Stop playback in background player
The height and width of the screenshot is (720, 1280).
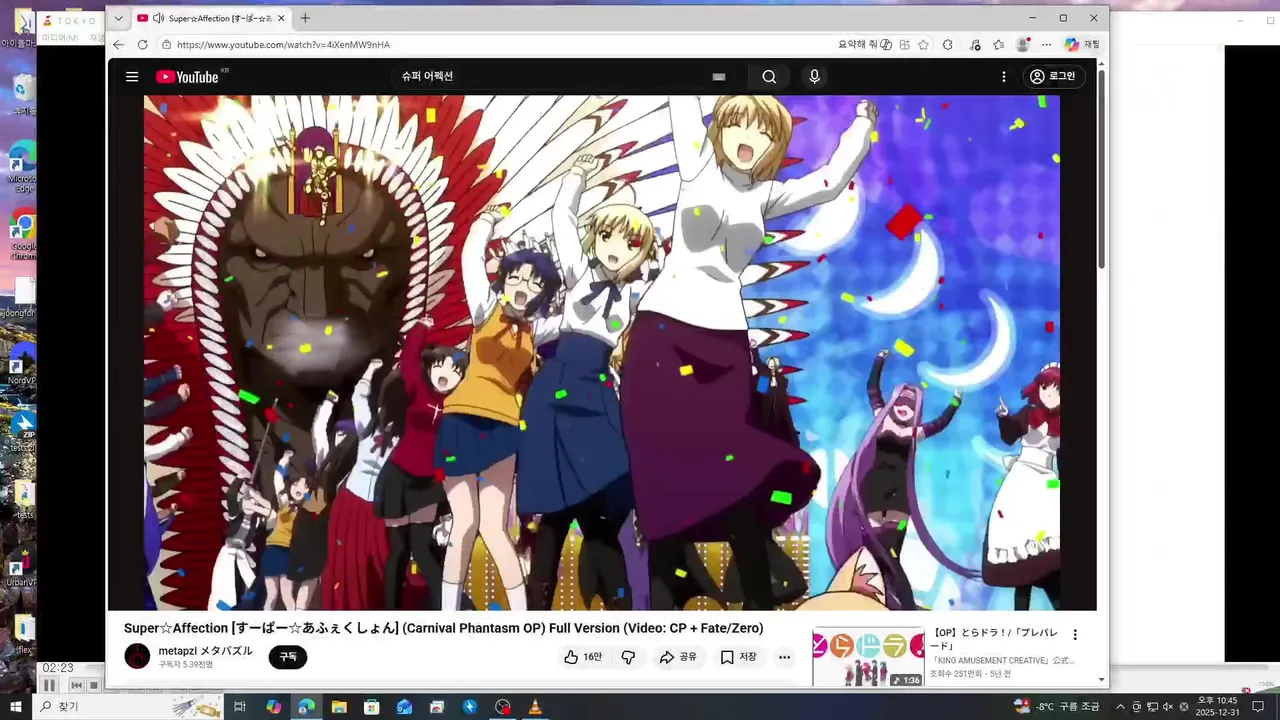(x=94, y=685)
